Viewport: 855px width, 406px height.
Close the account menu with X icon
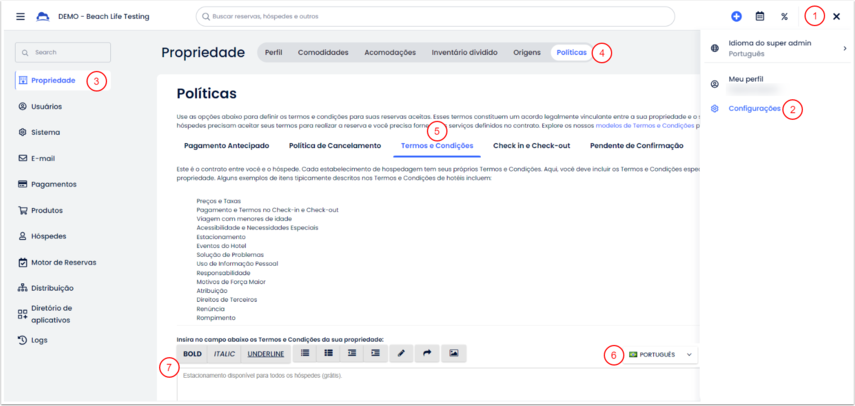pyautogui.click(x=836, y=17)
